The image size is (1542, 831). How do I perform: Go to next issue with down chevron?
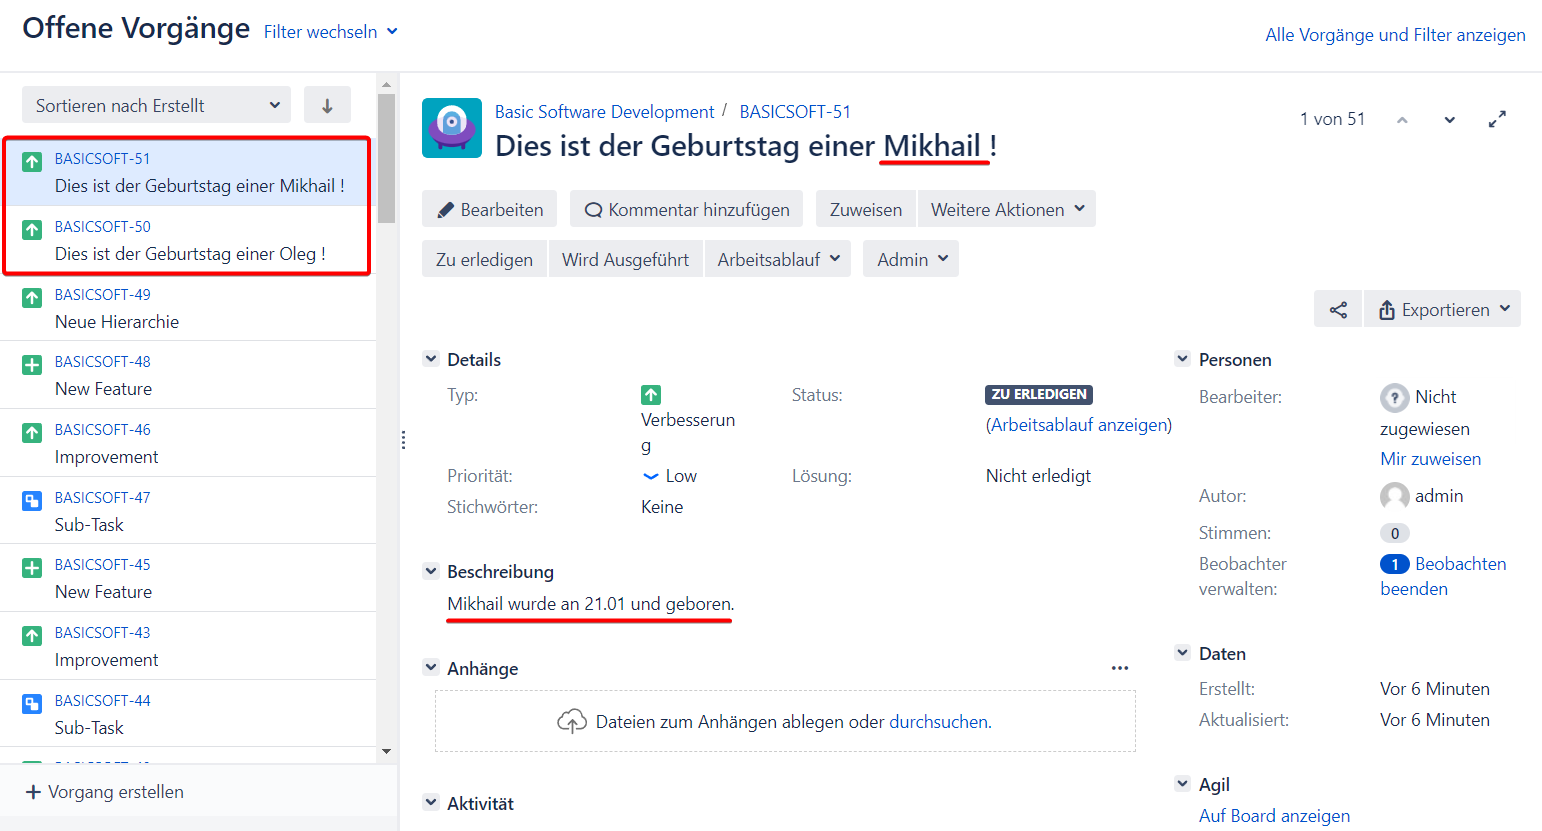pos(1449,120)
